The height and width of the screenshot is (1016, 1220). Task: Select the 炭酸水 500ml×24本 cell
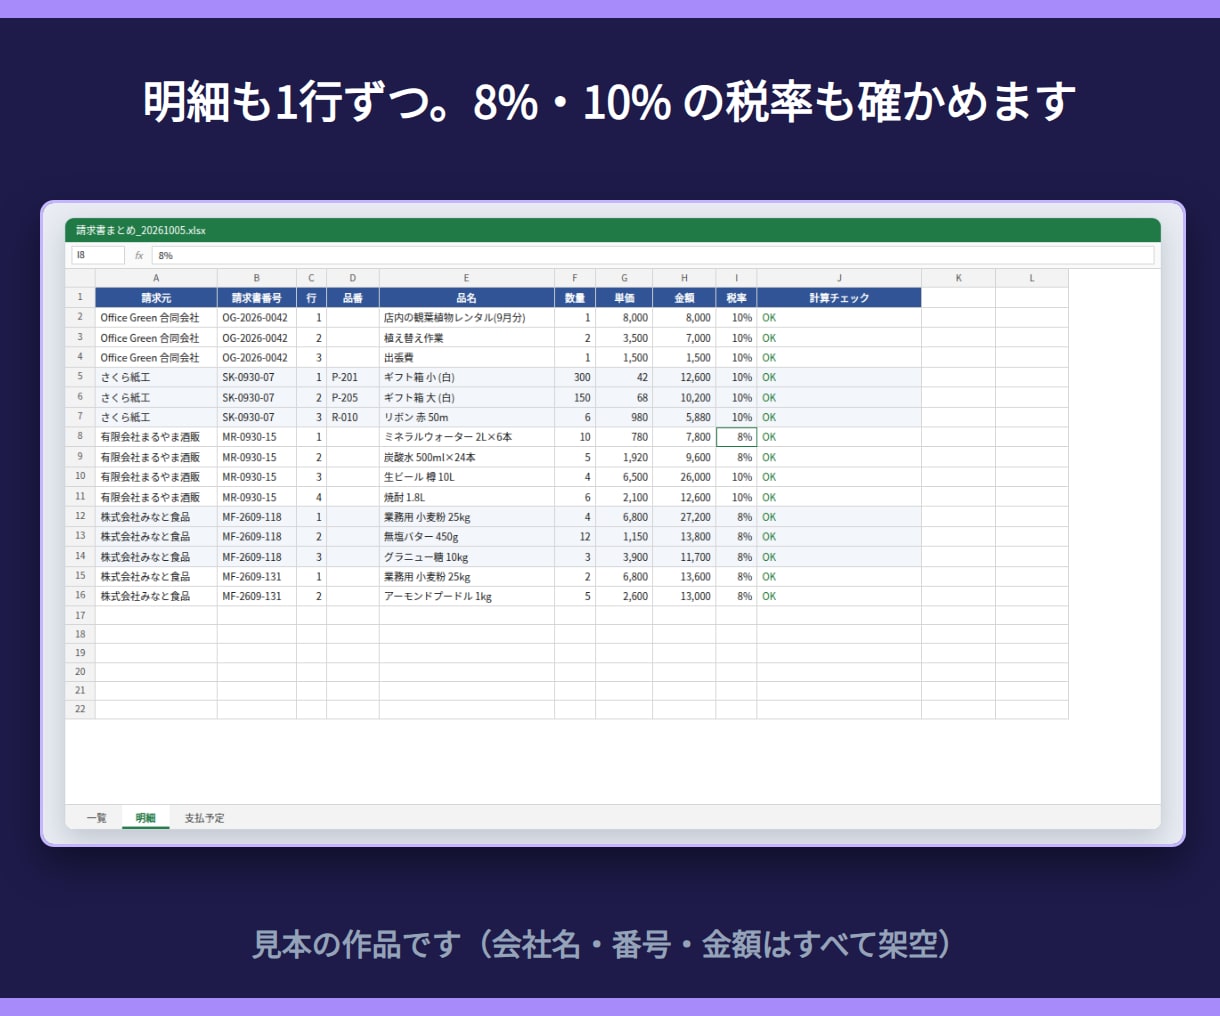(467, 457)
